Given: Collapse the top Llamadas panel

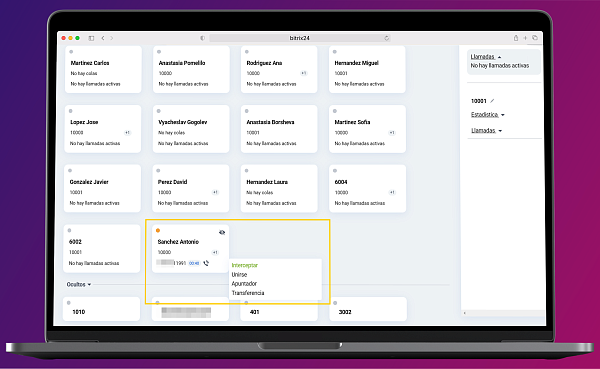Looking at the screenshot, I should pos(486,57).
